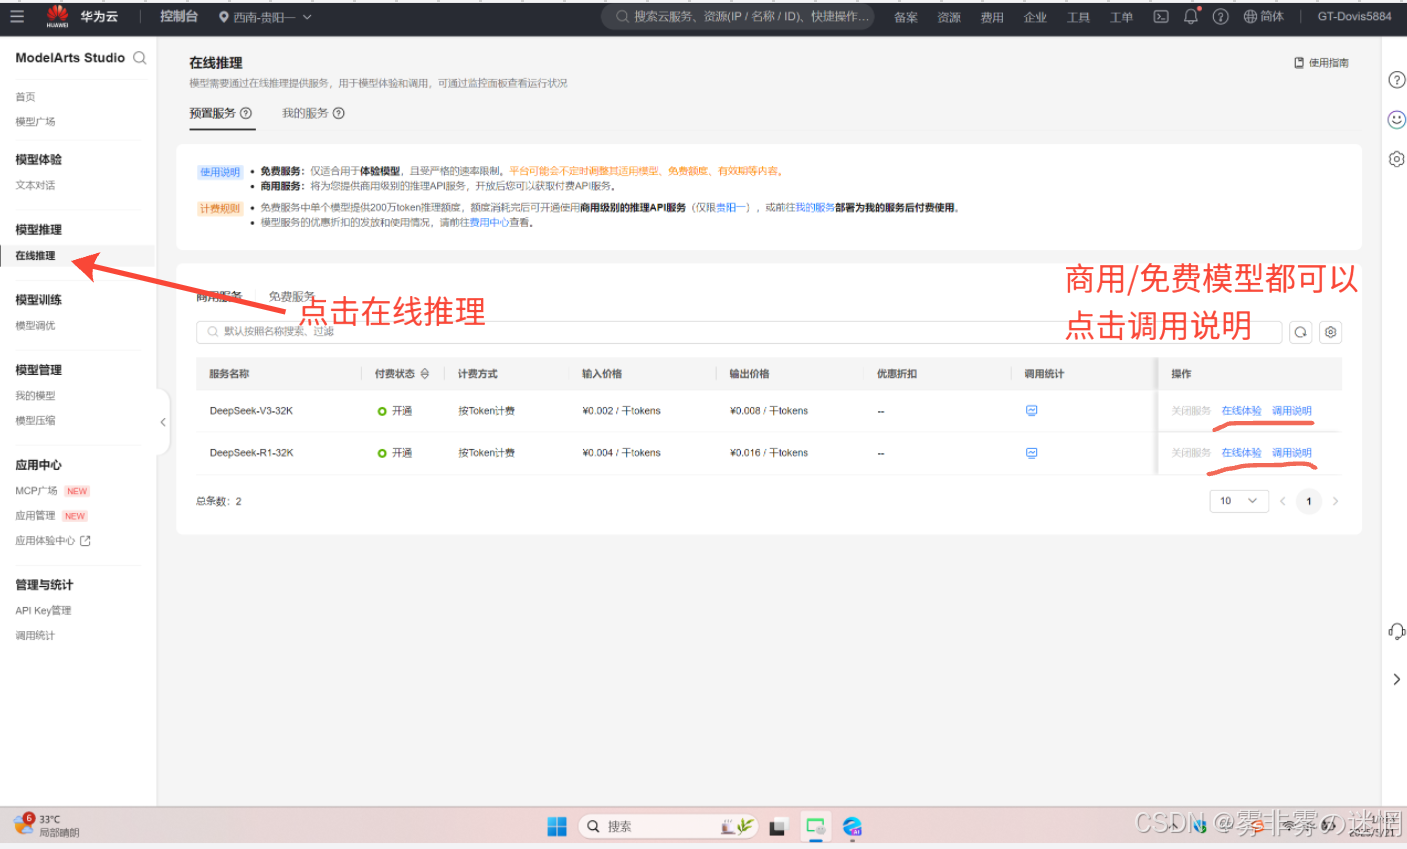Click the hexagon settings icon in right rail
1407x849 pixels.
point(1397,159)
